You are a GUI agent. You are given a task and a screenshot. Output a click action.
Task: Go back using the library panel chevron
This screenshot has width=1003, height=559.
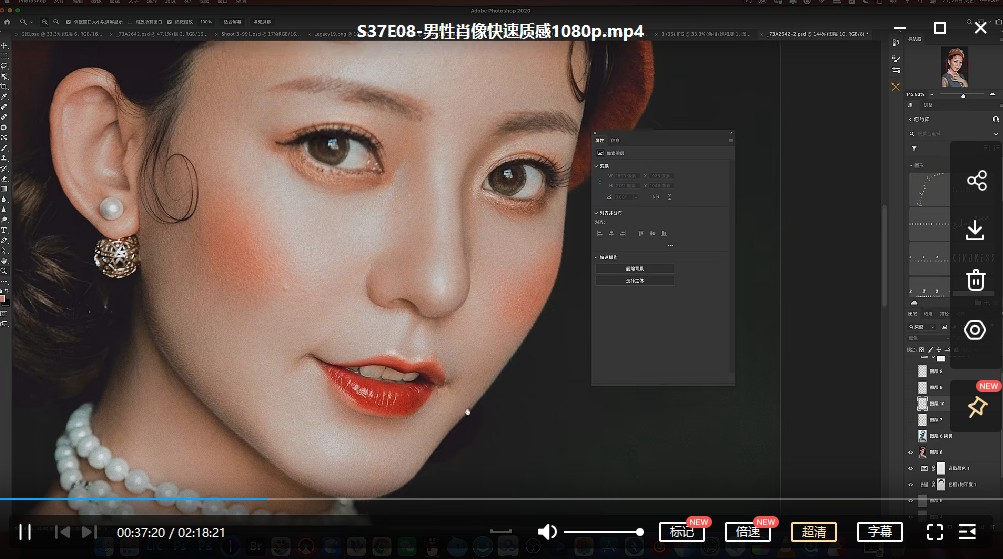pyautogui.click(x=910, y=119)
